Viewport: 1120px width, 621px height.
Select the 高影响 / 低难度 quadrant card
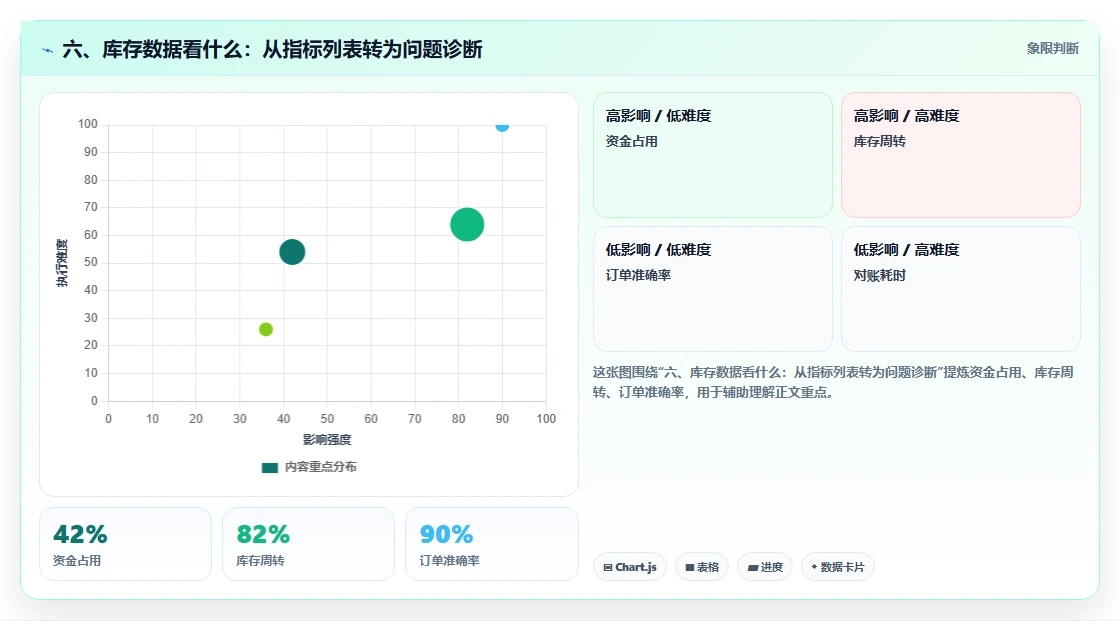pos(713,155)
